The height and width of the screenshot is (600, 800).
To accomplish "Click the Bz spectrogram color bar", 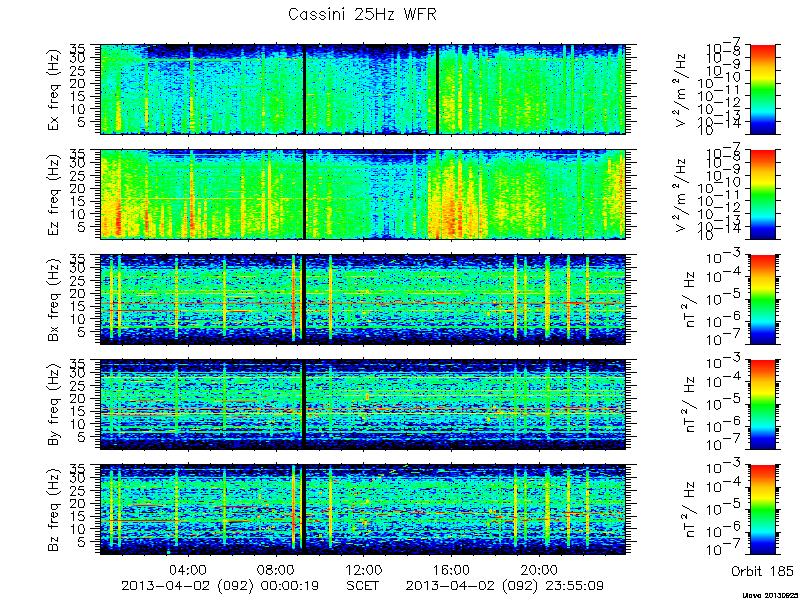I will [x=762, y=510].
